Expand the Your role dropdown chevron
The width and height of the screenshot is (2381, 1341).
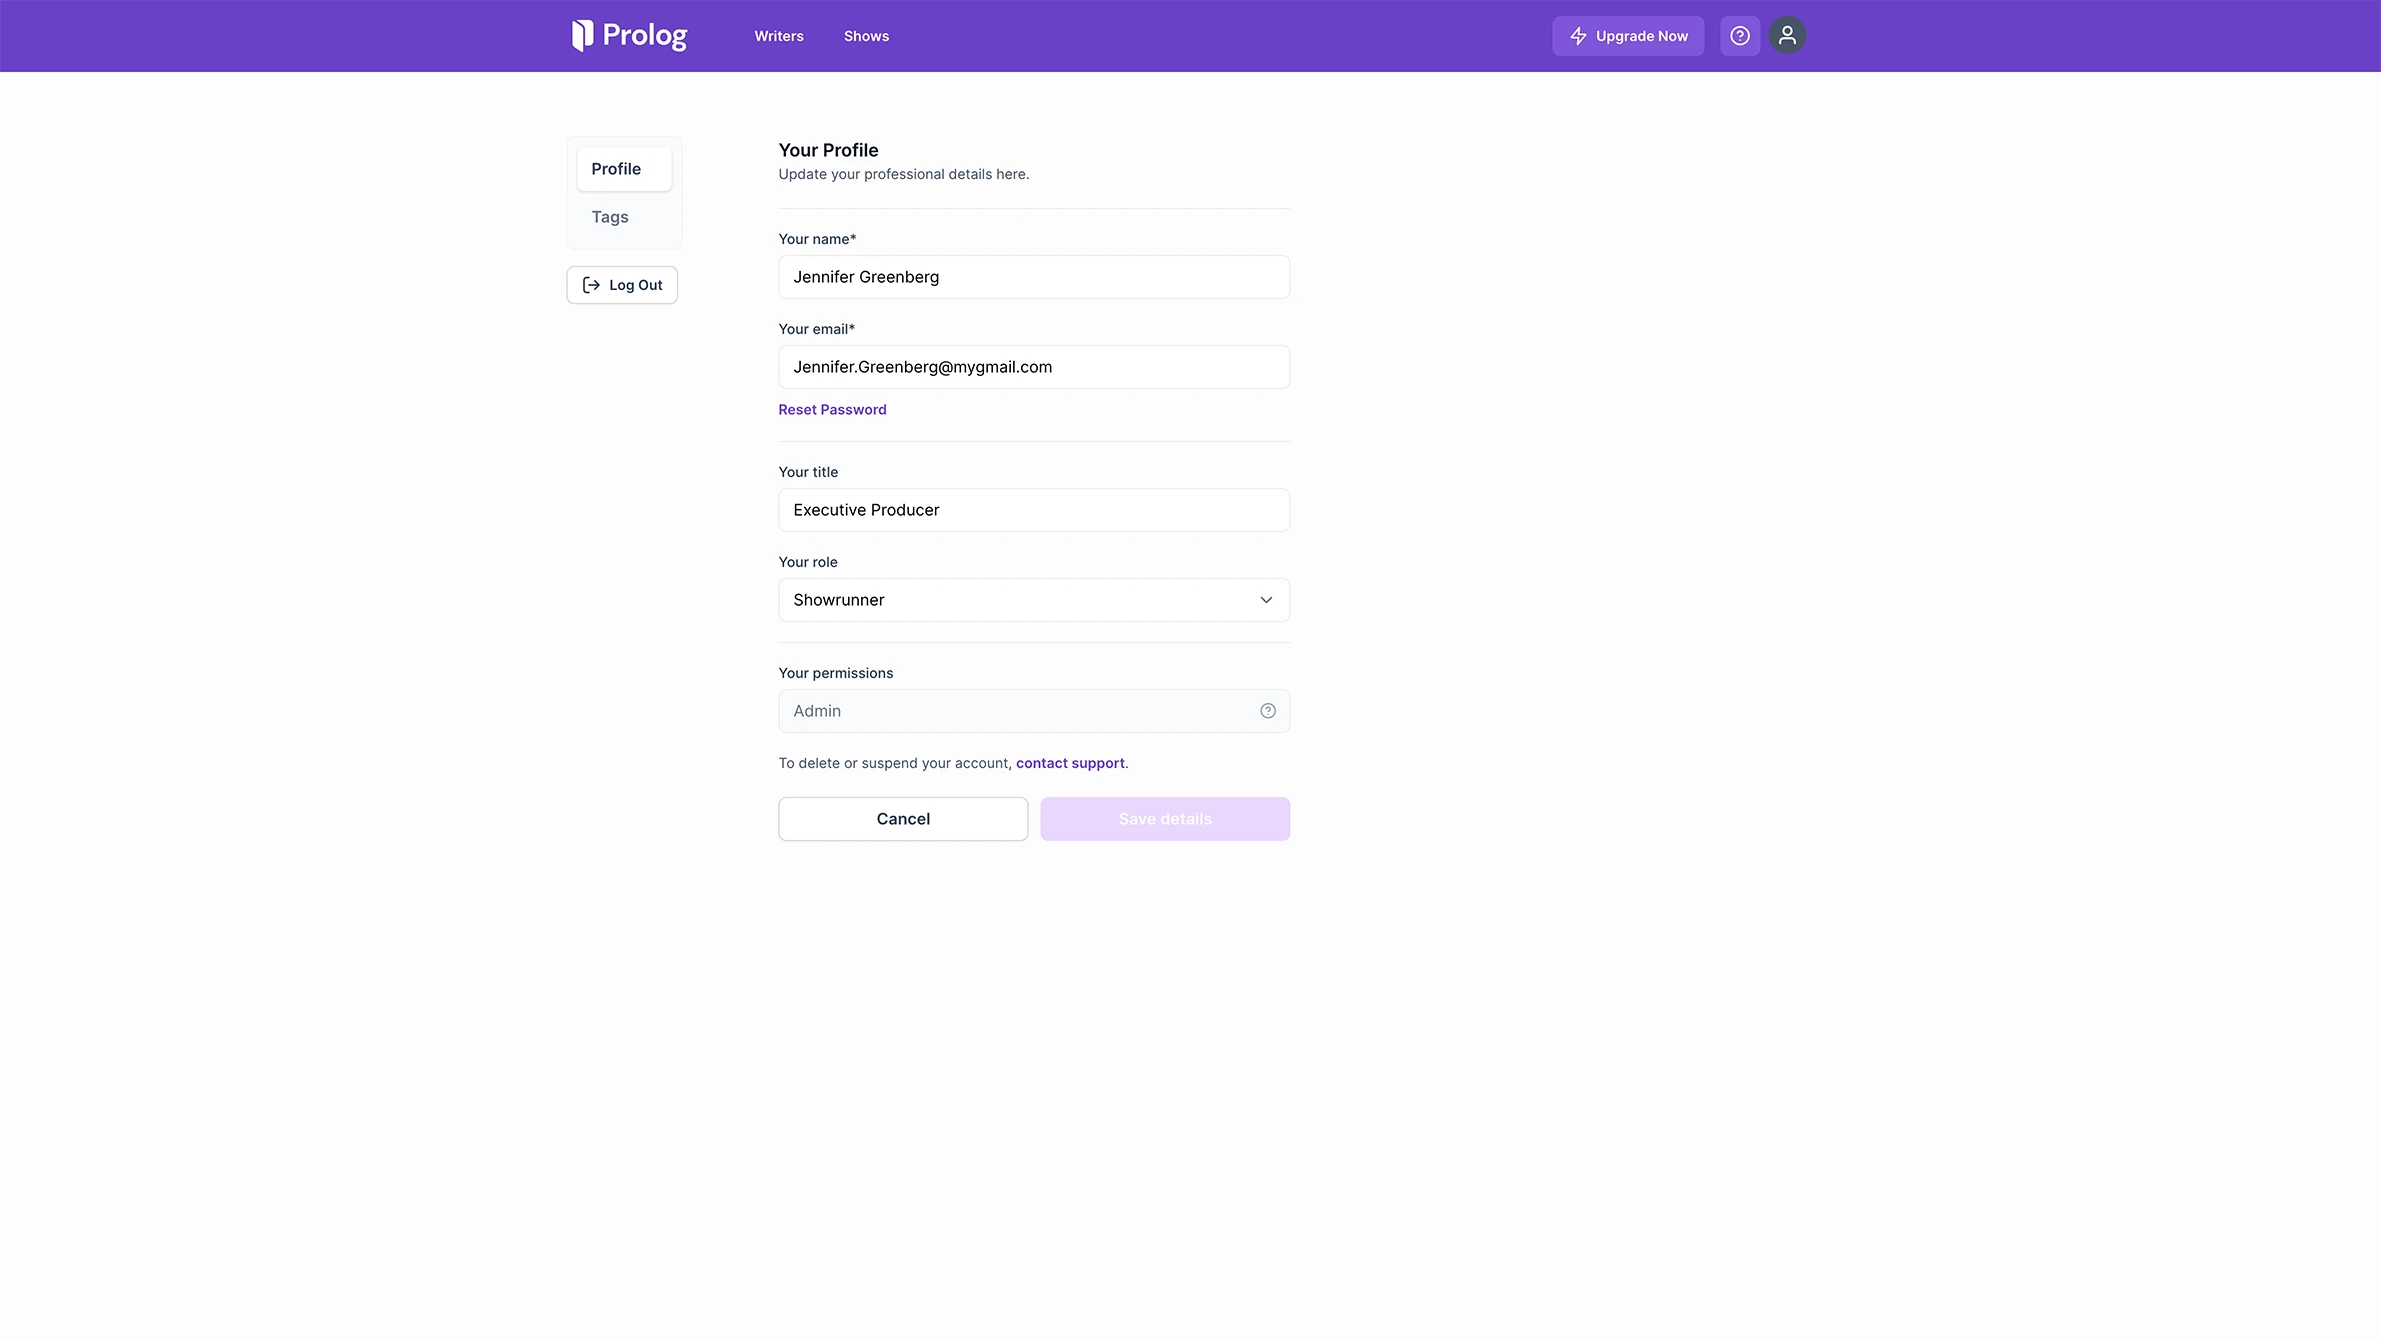1266,600
